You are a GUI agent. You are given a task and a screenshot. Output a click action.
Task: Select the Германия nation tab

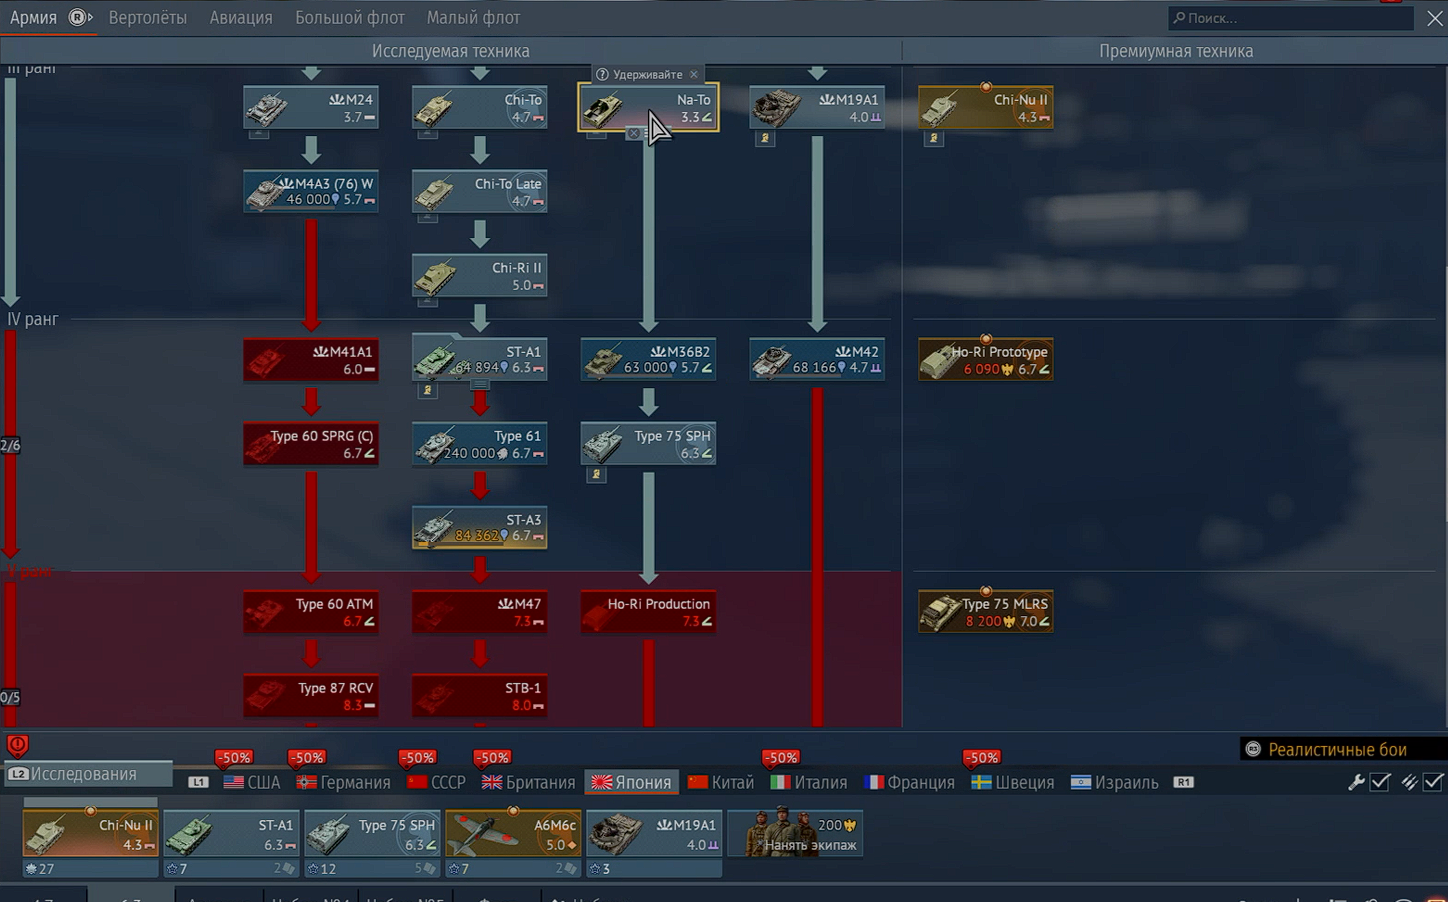coord(344,782)
